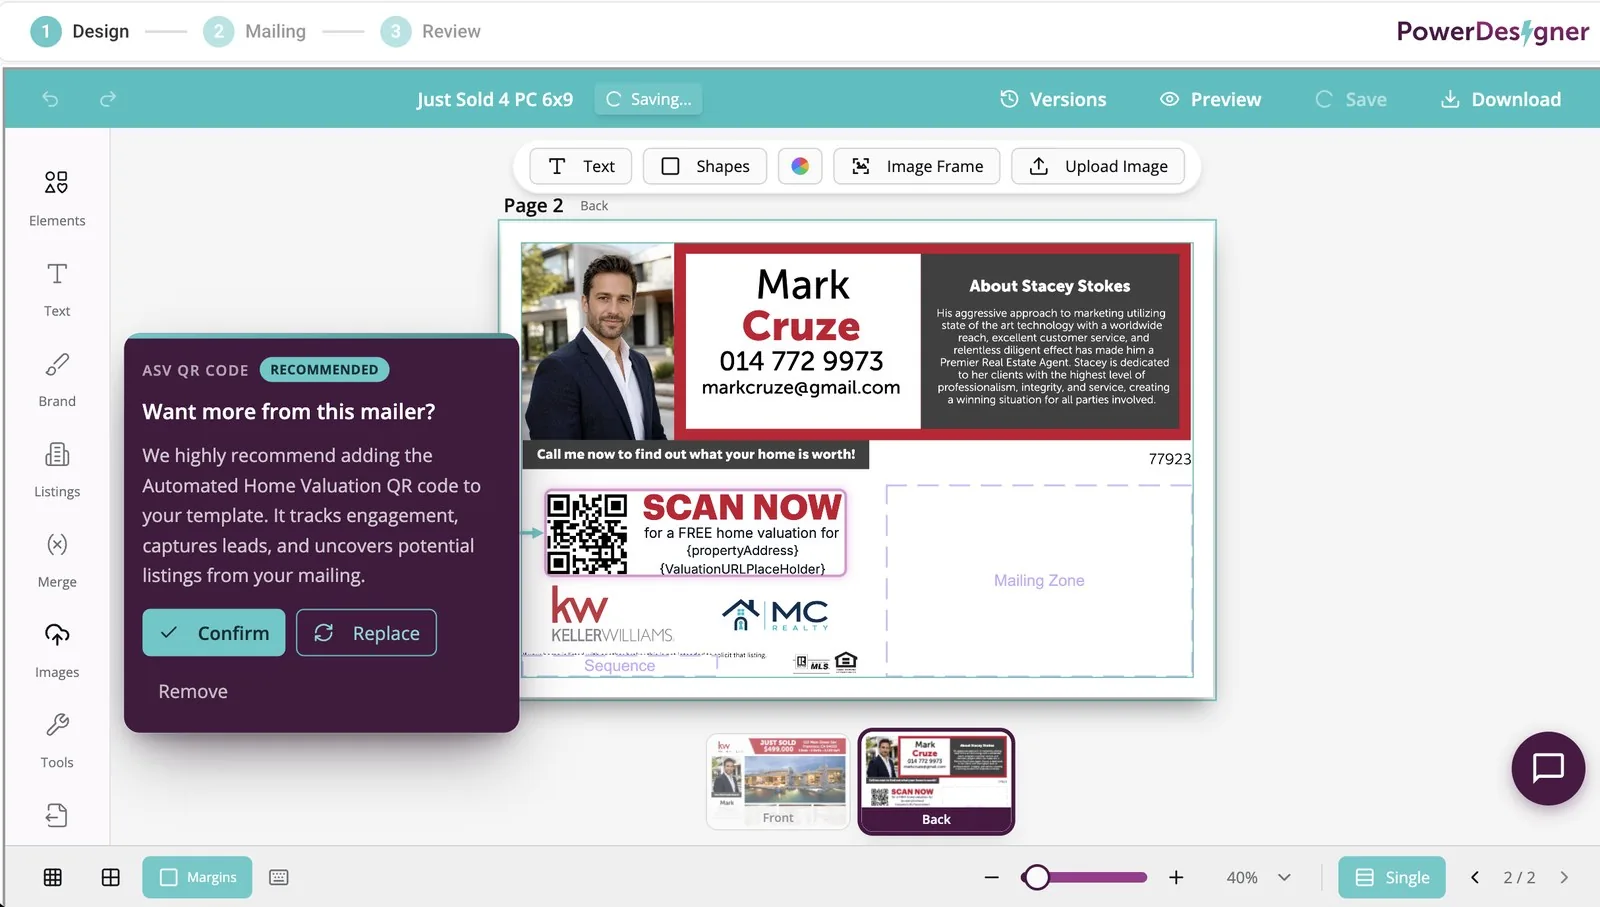Select the Mark Cruze name text
This screenshot has width=1600, height=907.
[x=802, y=305]
